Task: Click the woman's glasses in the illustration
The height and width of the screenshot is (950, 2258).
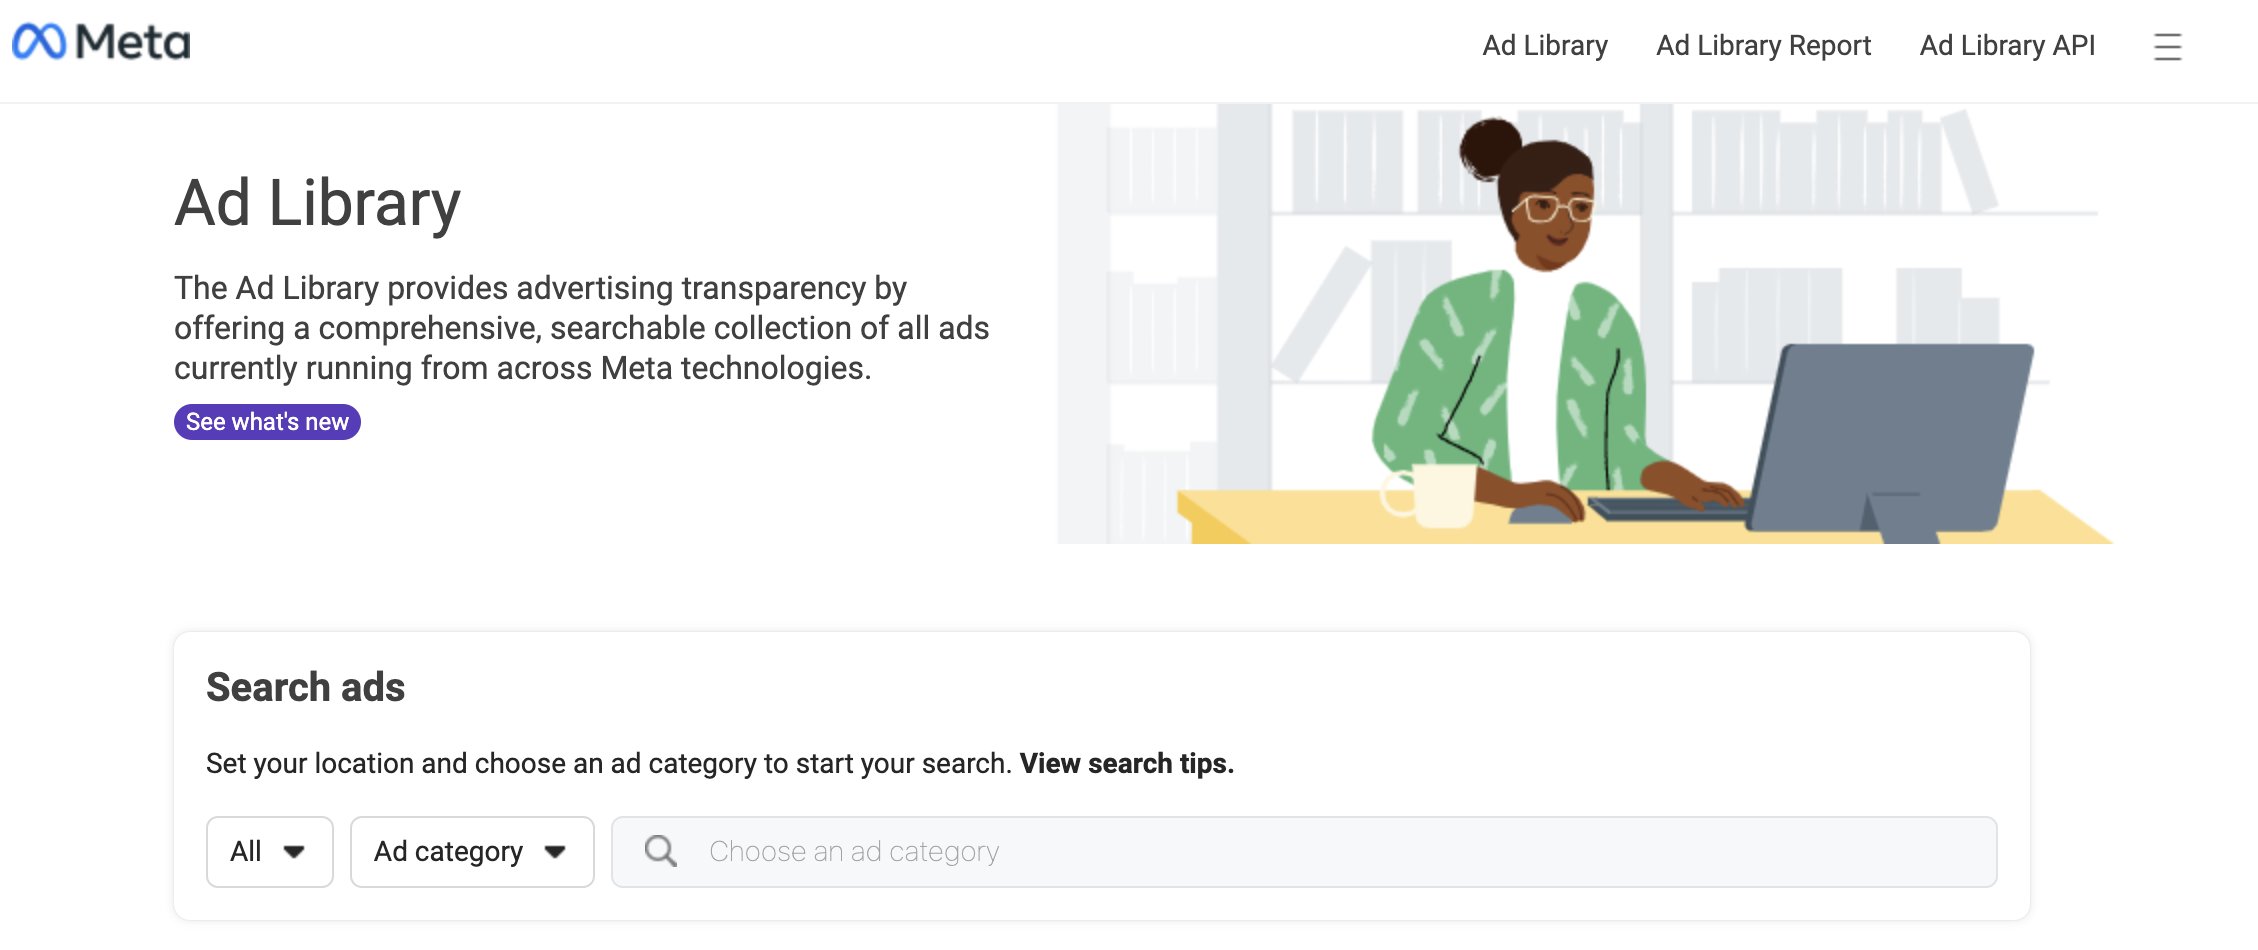Action: click(x=1553, y=209)
